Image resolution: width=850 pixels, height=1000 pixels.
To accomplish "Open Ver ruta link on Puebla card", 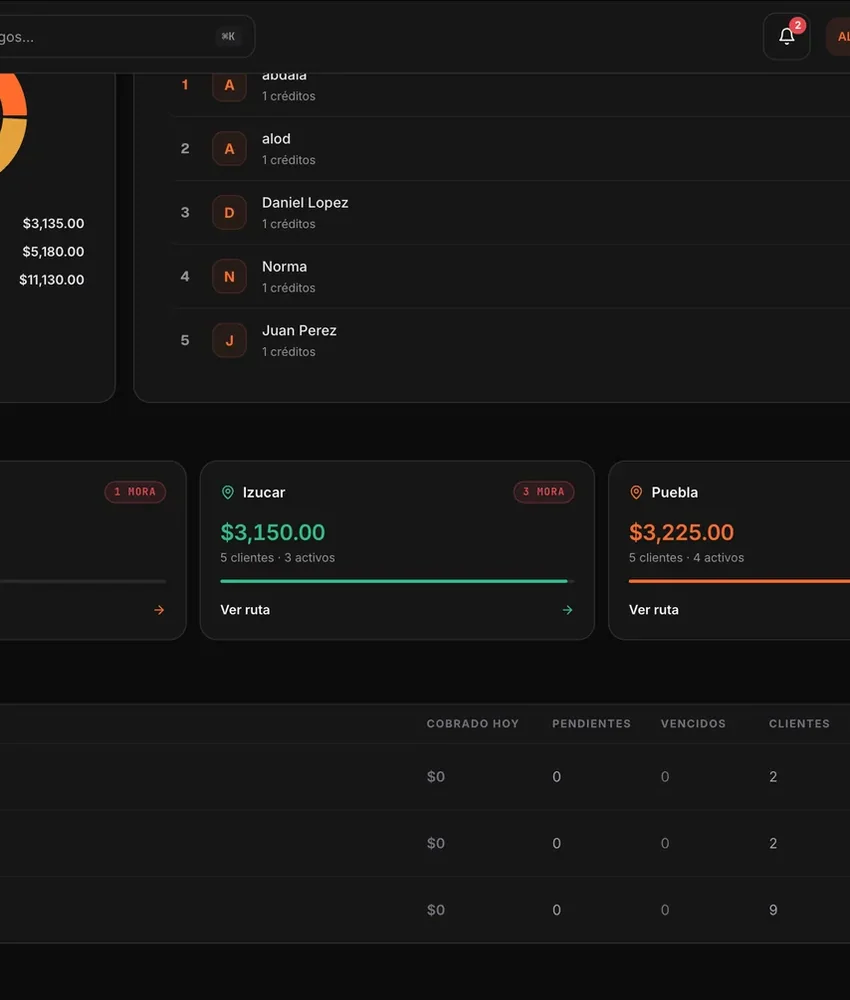I will pos(654,610).
